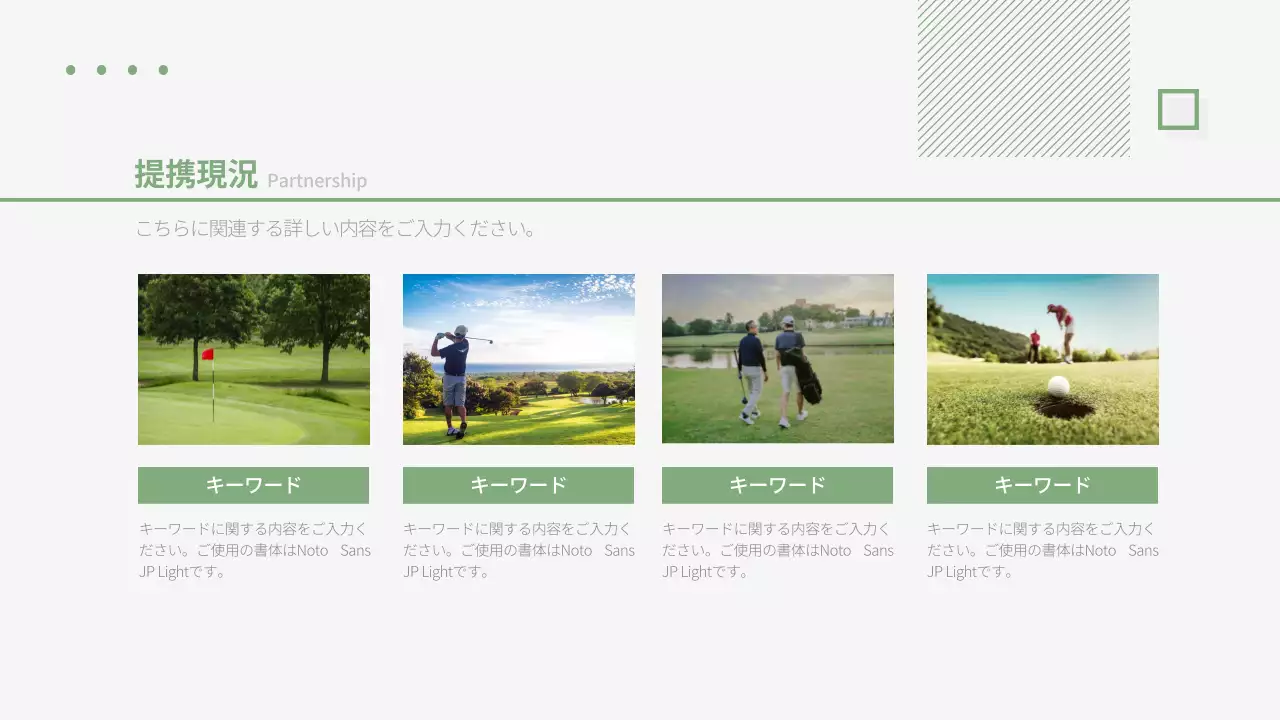
Task: Select the diagonal striped rectangle shape
Action: coord(1024,78)
